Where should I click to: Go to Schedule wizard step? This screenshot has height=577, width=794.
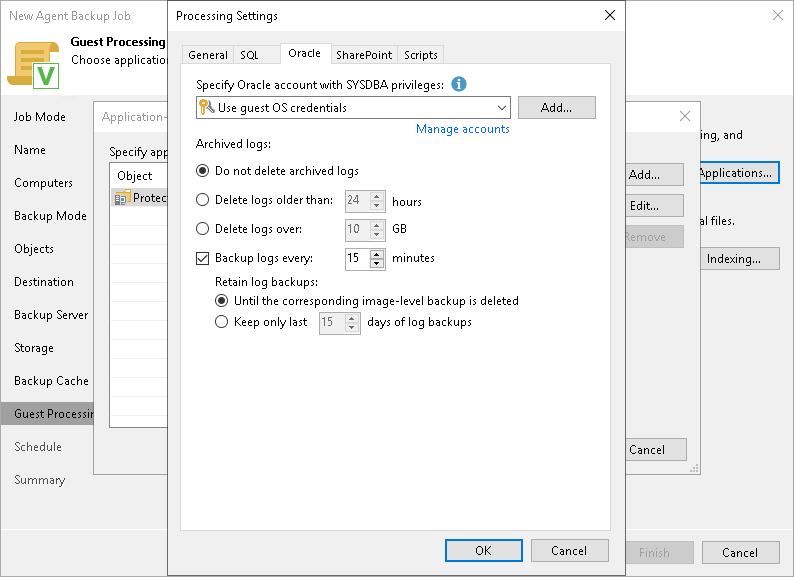(x=38, y=447)
